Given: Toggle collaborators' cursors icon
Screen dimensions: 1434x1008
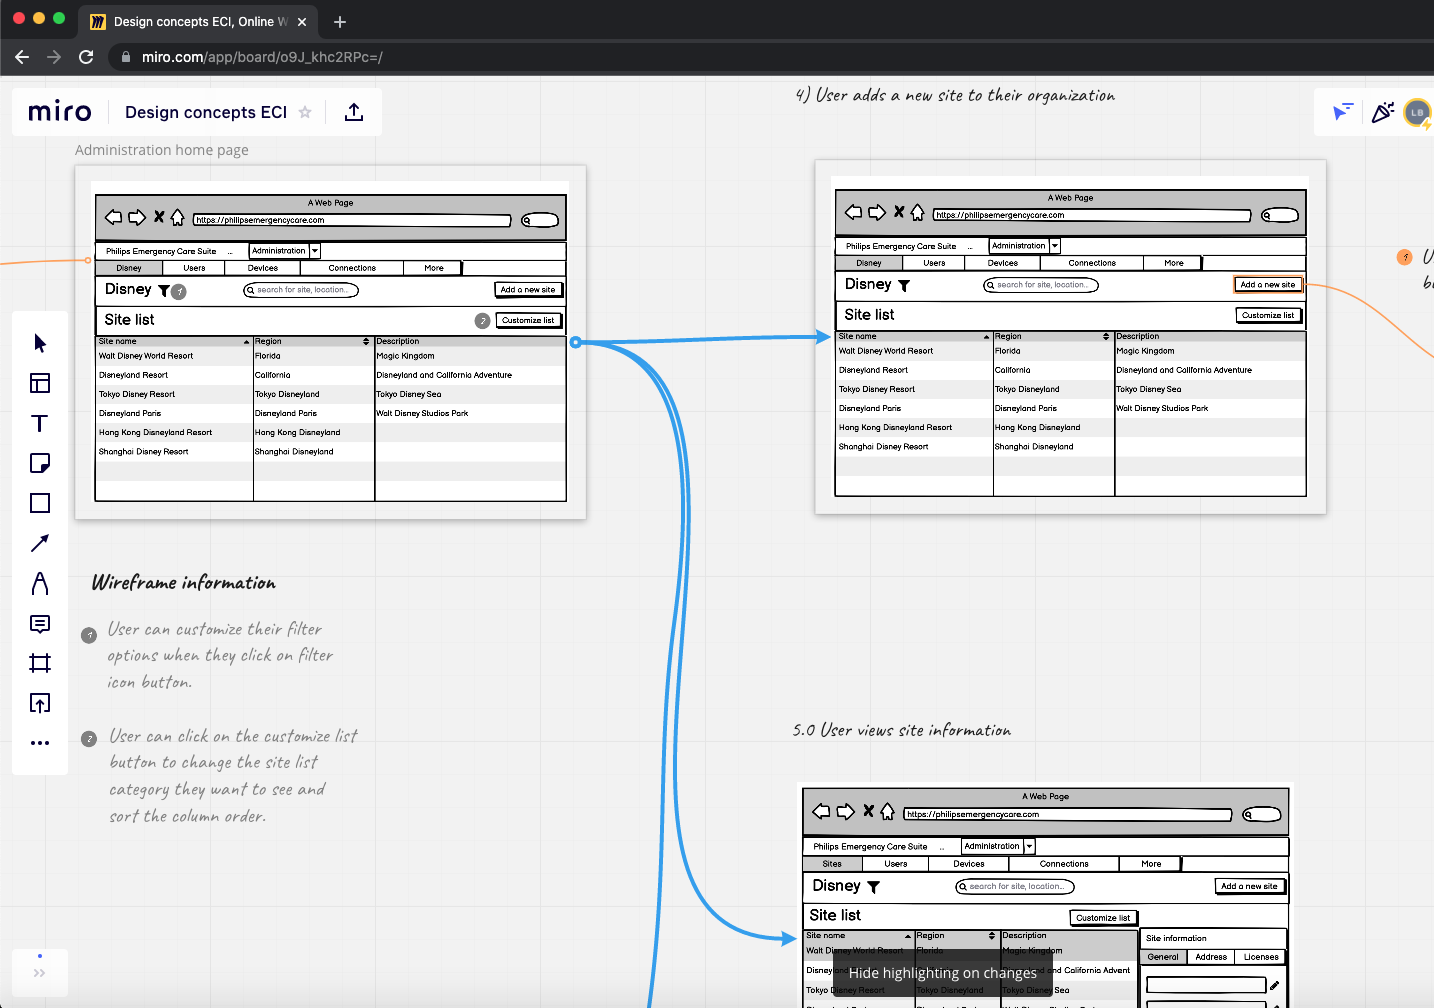Looking at the screenshot, I should (x=1343, y=112).
